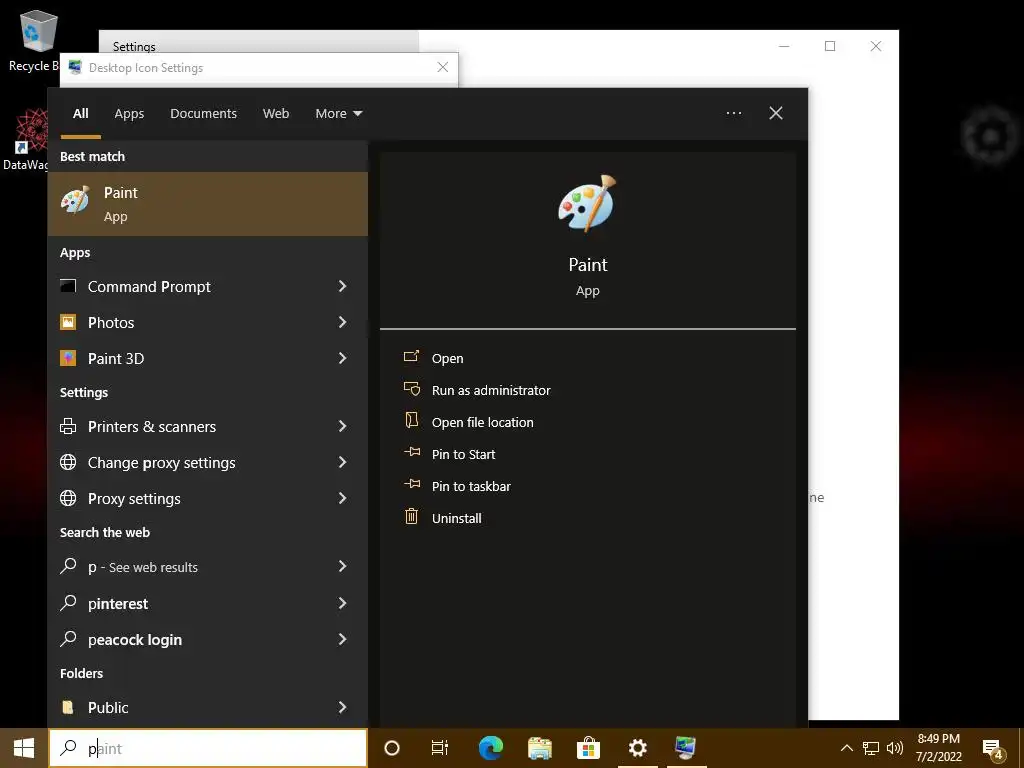Click the Pin to taskbar pin icon

[x=411, y=484]
